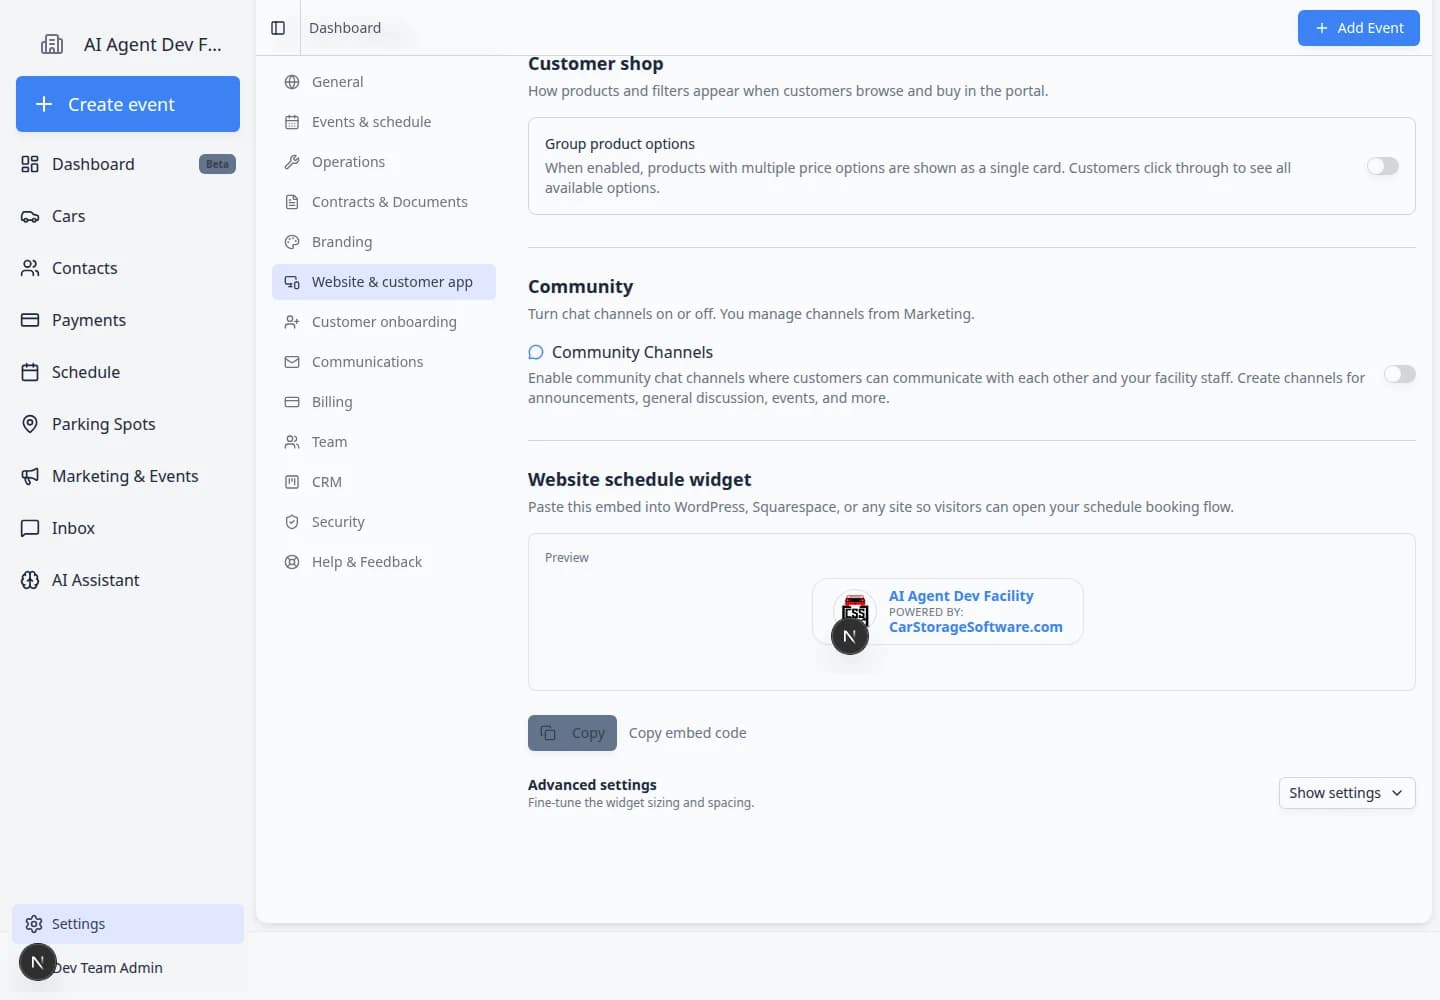This screenshot has width=1440, height=1000.
Task: Open Parking Spots page
Action: (128, 424)
